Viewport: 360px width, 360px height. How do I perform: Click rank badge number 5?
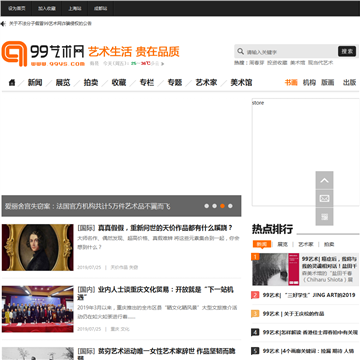(x=255, y=351)
